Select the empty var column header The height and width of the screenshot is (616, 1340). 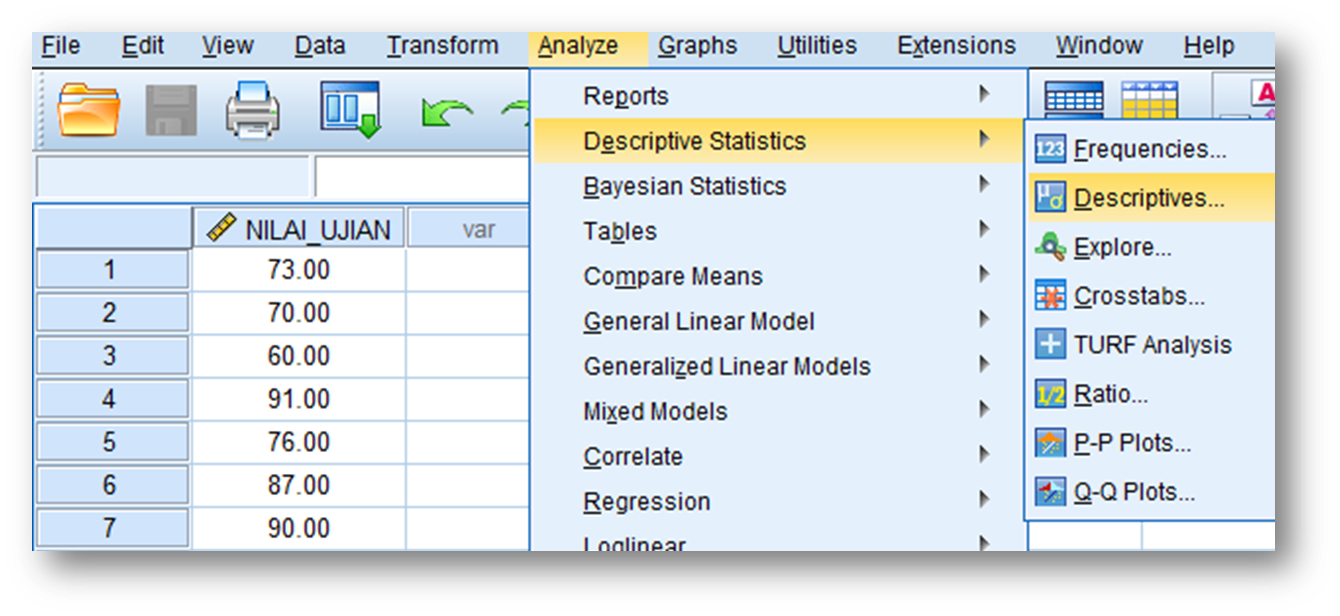coord(468,228)
